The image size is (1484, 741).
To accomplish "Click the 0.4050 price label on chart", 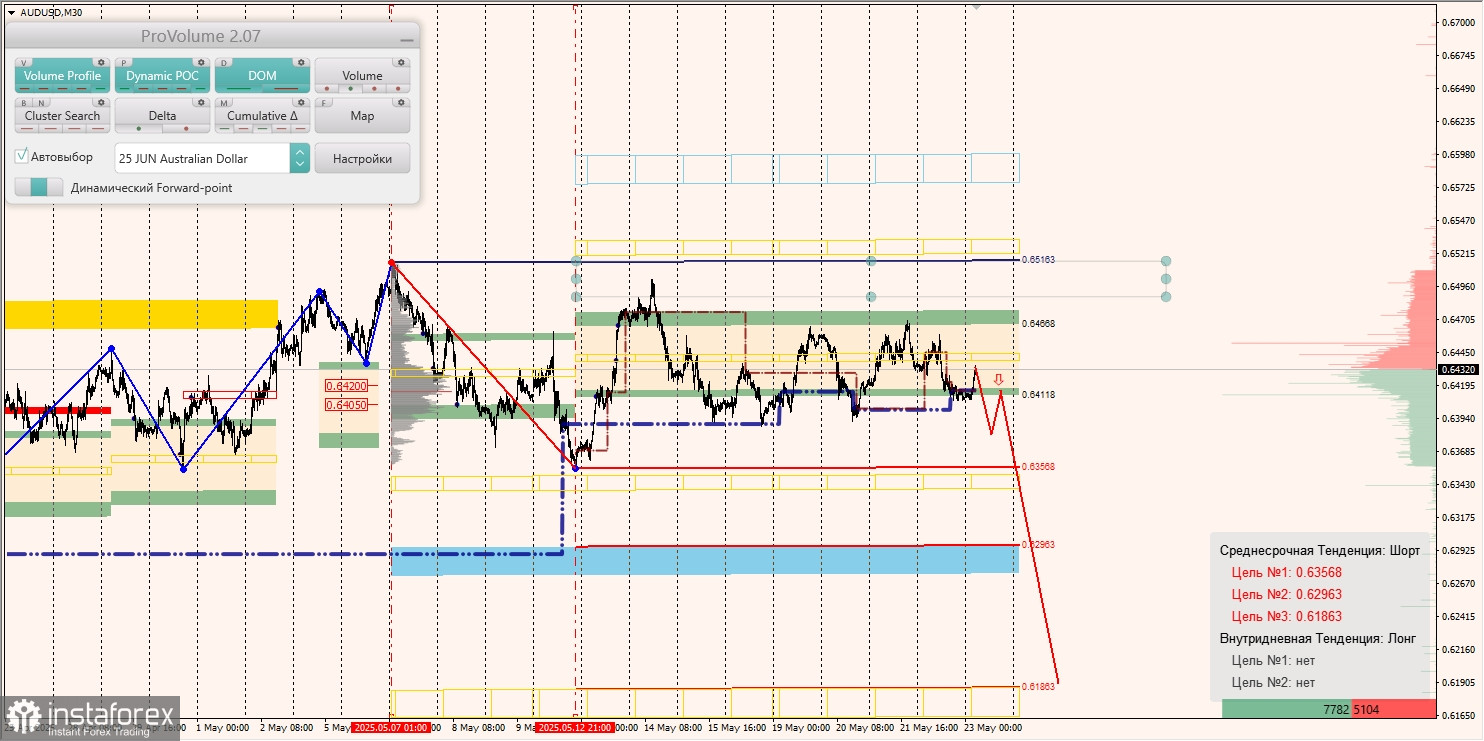I will [x=346, y=405].
